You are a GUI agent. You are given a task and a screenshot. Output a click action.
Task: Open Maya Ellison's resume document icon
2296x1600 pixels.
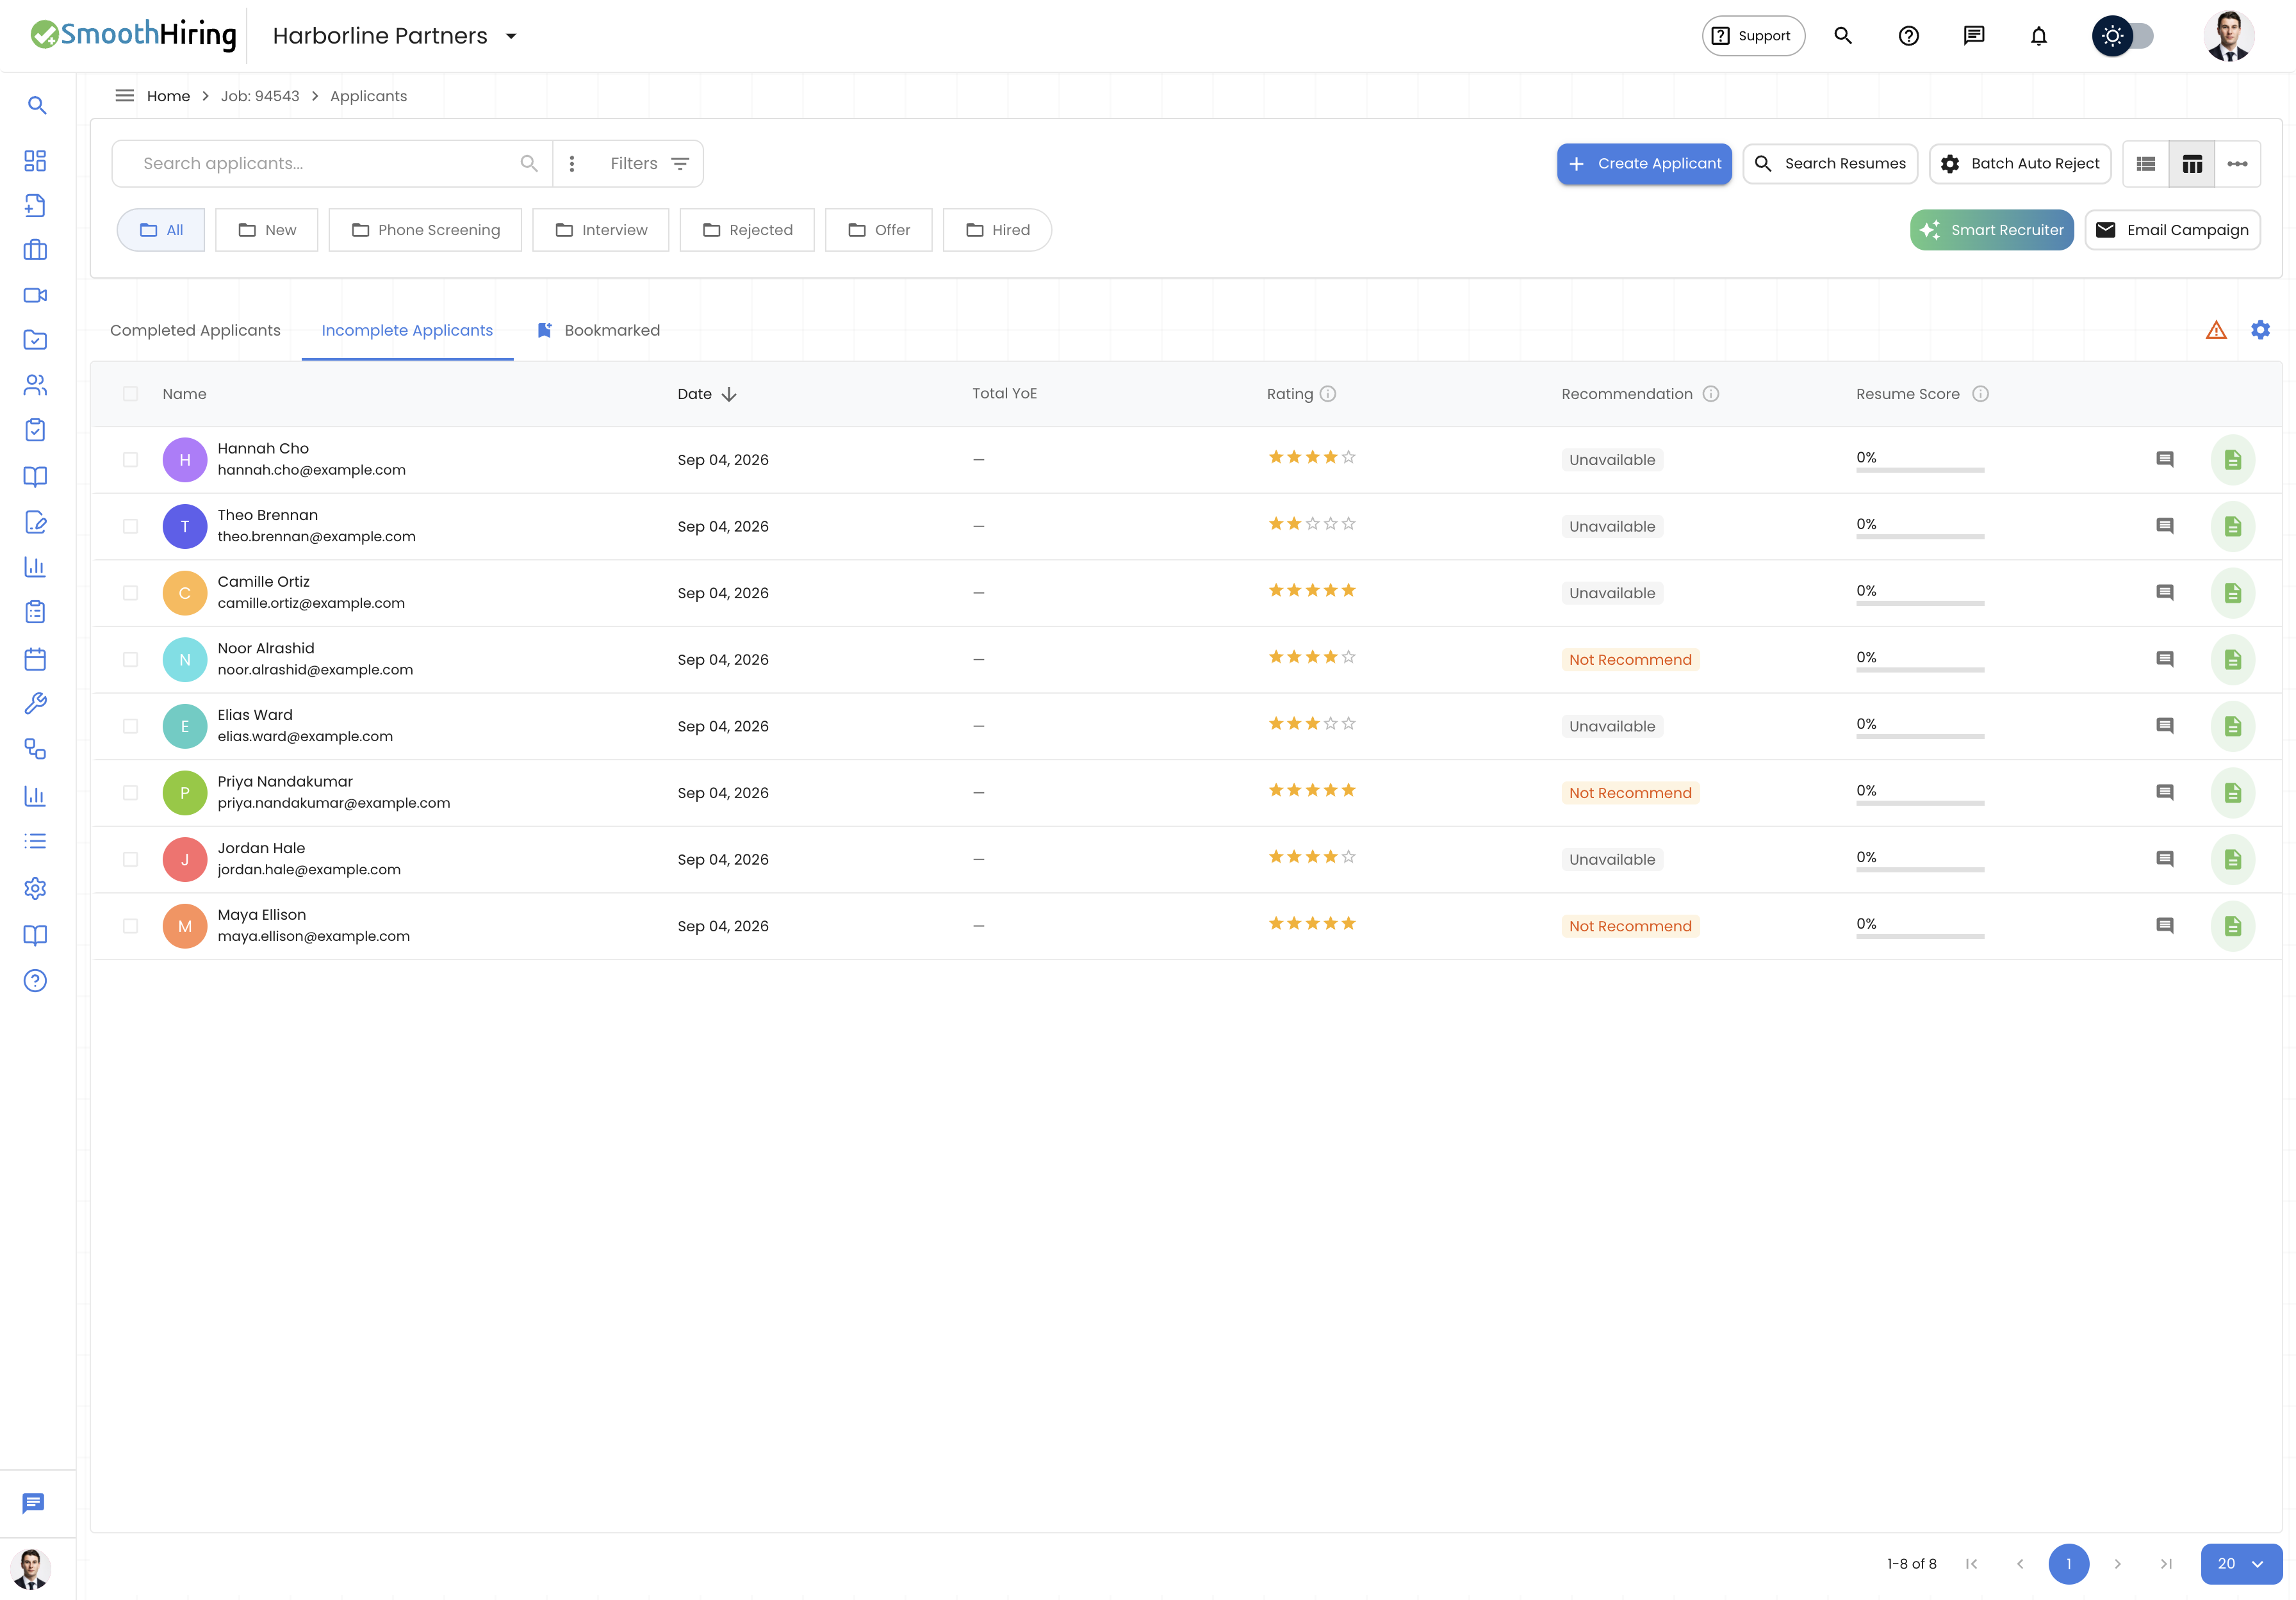[x=2232, y=926]
